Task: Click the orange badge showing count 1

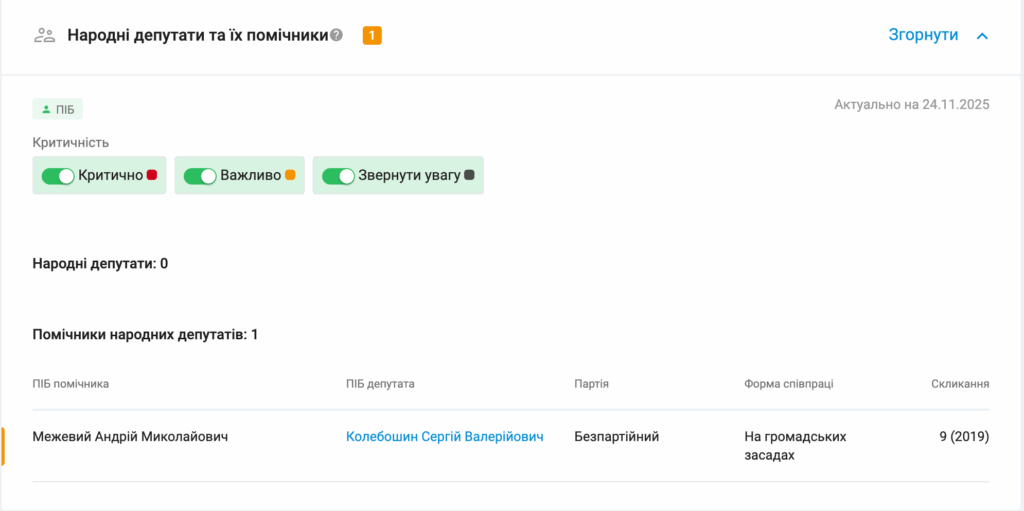Action: (372, 36)
